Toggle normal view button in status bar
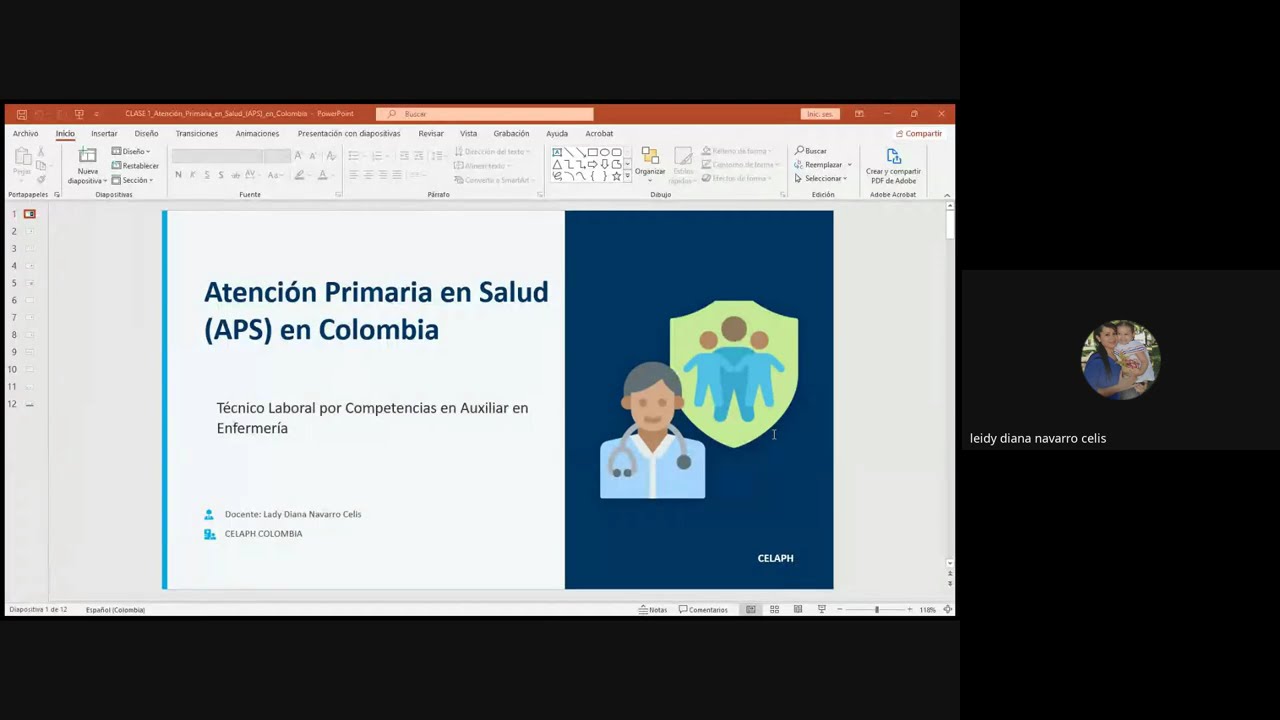 pos(750,609)
